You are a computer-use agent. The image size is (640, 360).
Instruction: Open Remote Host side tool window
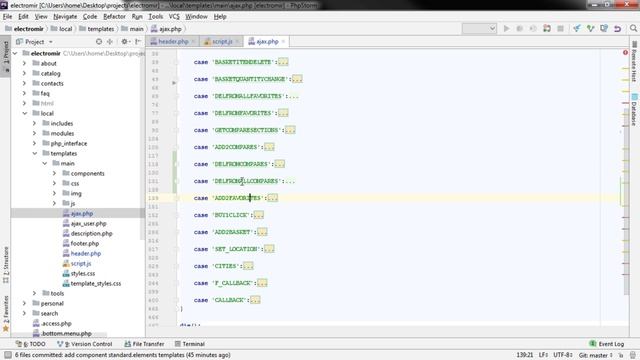[634, 62]
